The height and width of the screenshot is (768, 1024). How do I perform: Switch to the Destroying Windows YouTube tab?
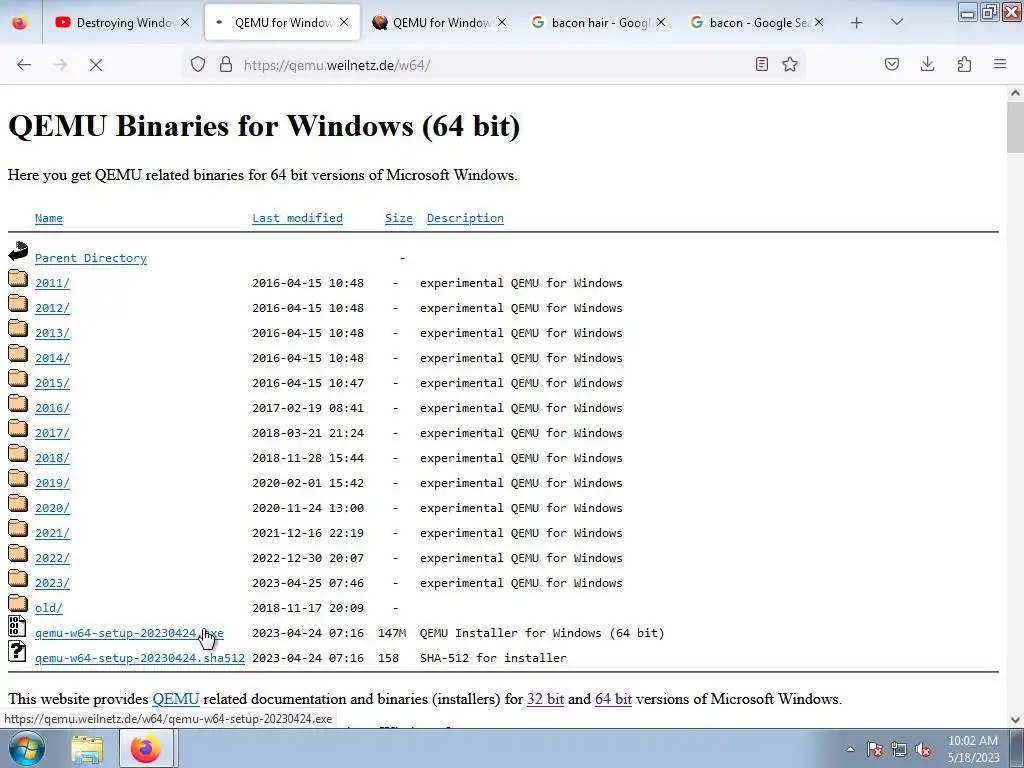click(x=122, y=22)
